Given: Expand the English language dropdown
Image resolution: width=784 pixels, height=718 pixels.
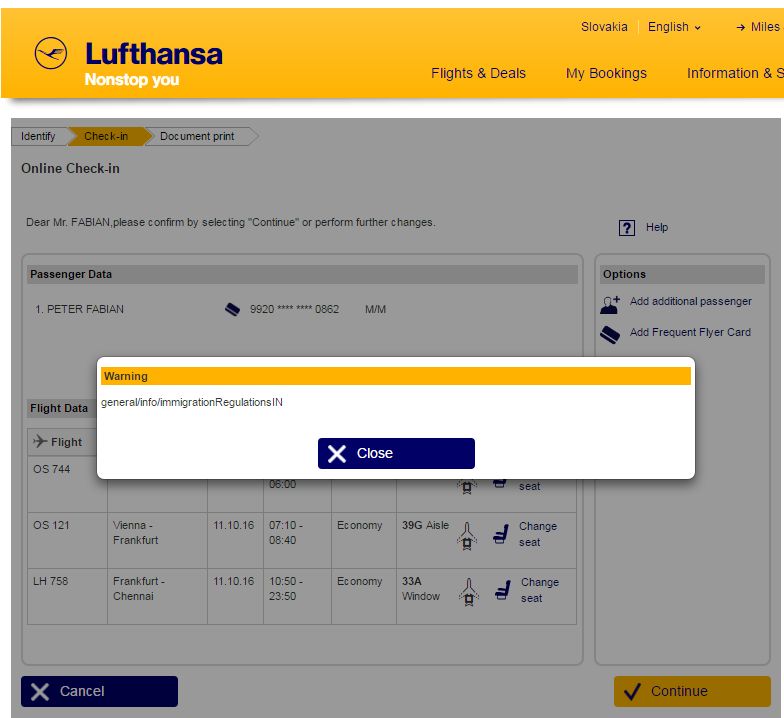Looking at the screenshot, I should 674,27.
